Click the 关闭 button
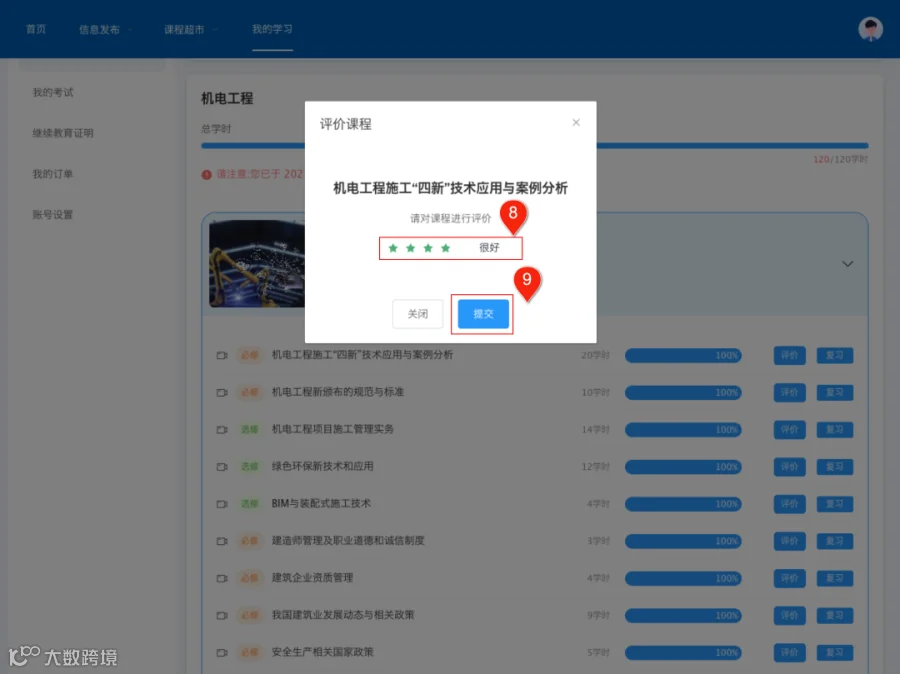900x674 pixels. tap(417, 313)
